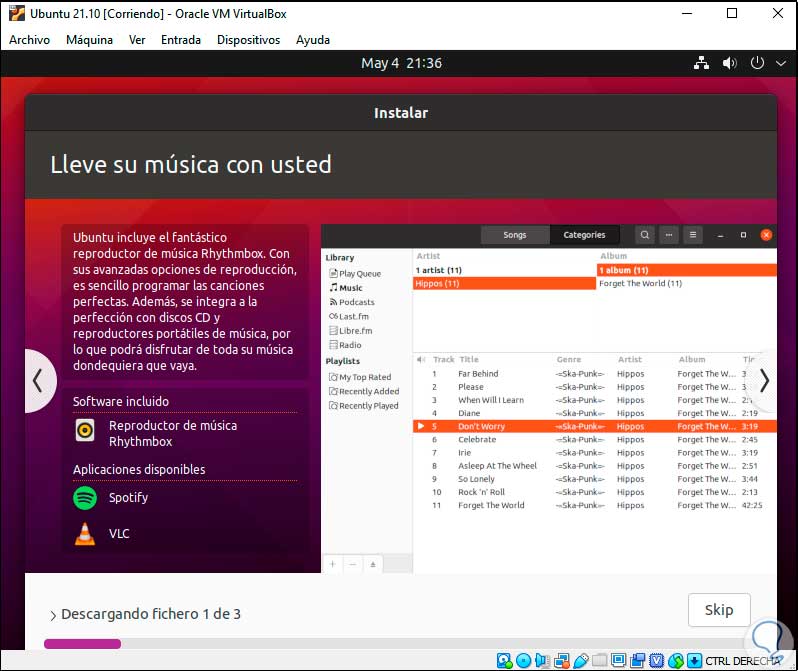Click the speaker column header icon
The height and width of the screenshot is (671, 798).
pos(421,359)
